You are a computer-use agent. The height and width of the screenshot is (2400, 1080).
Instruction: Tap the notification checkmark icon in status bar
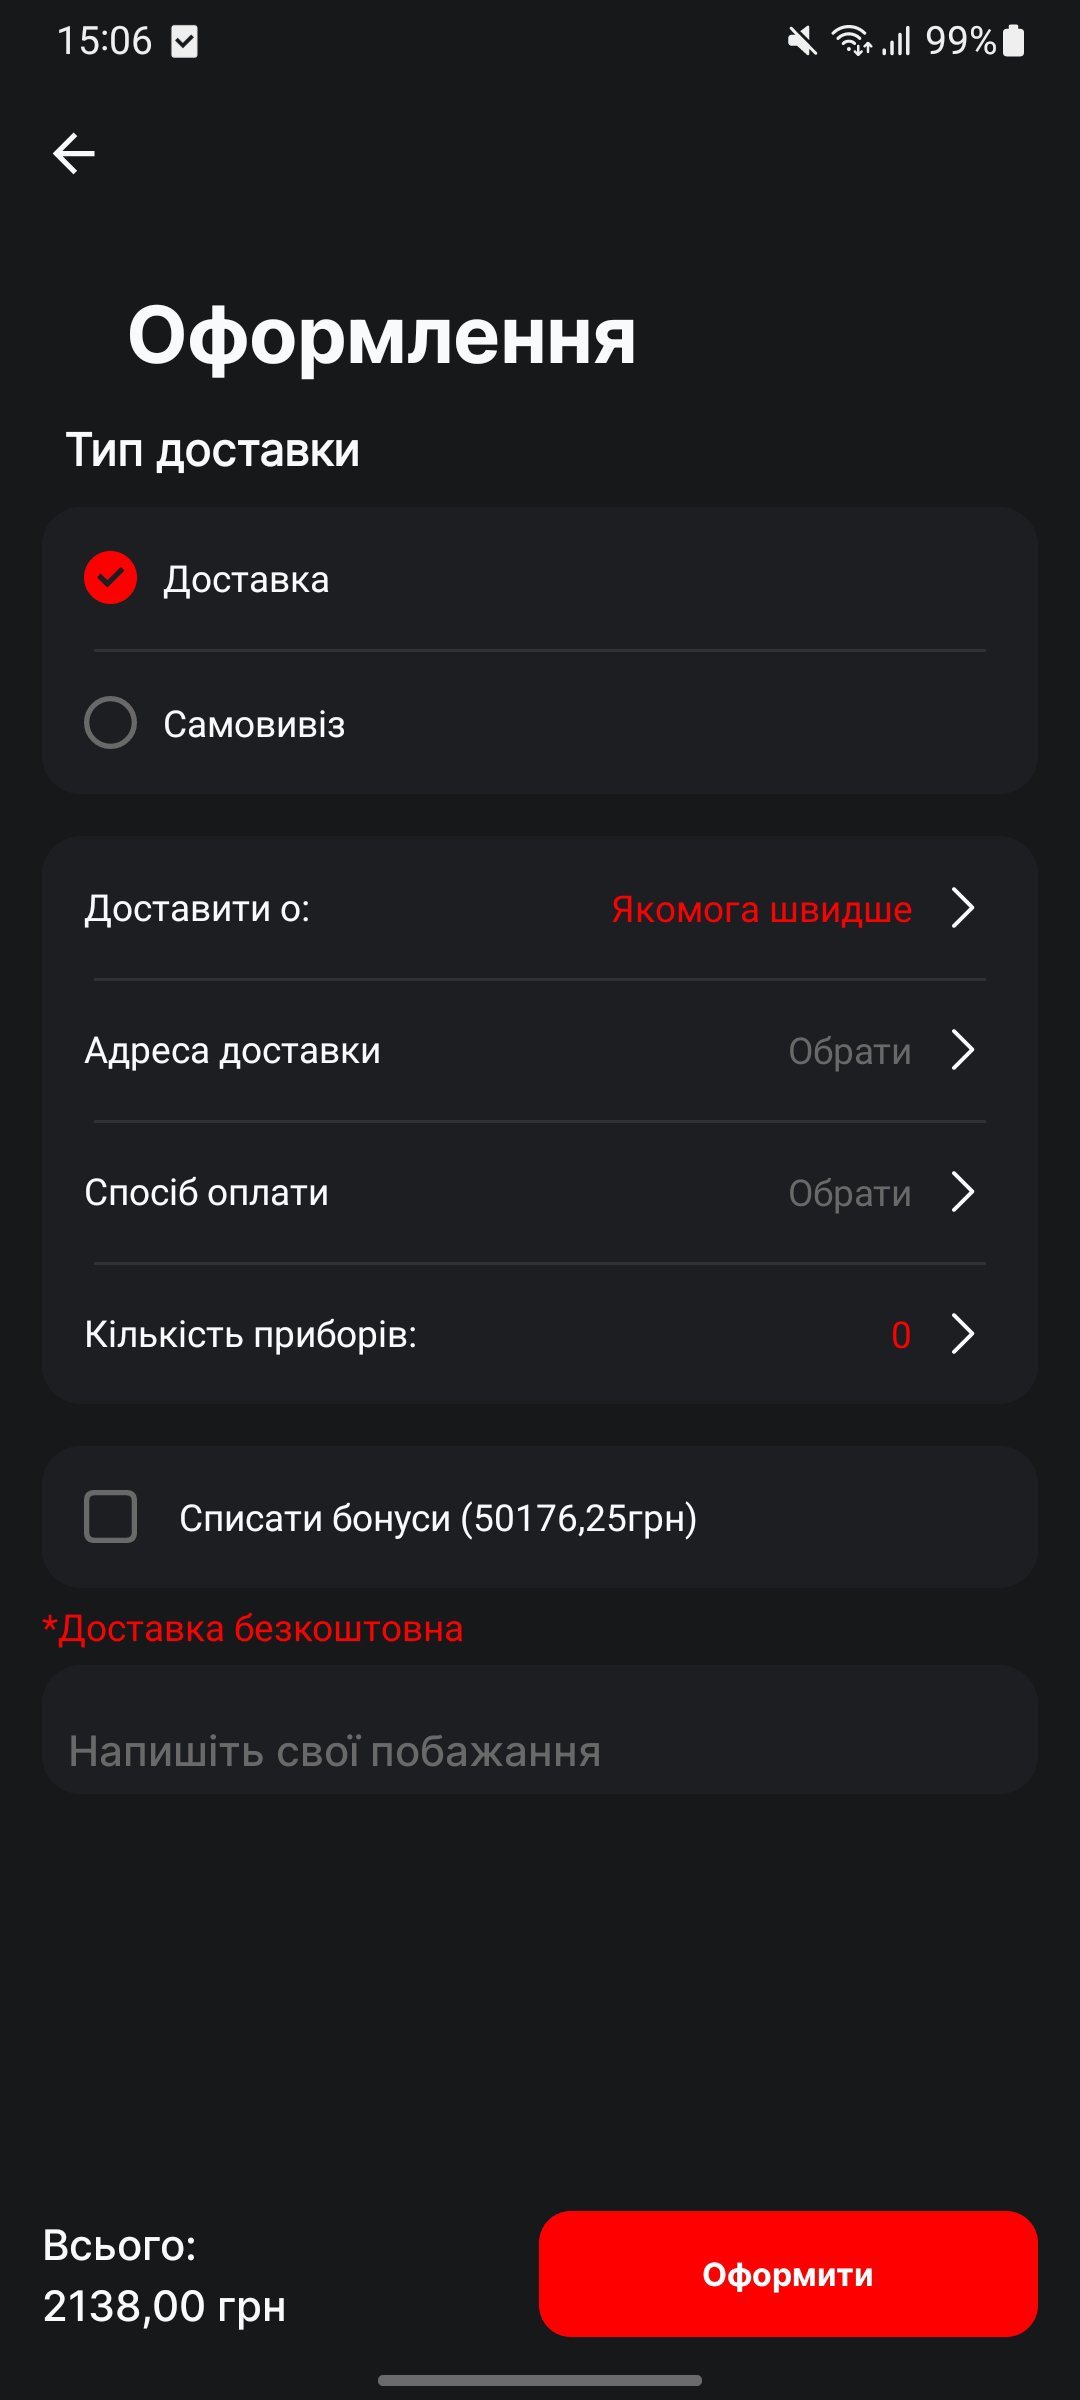pyautogui.click(x=185, y=41)
